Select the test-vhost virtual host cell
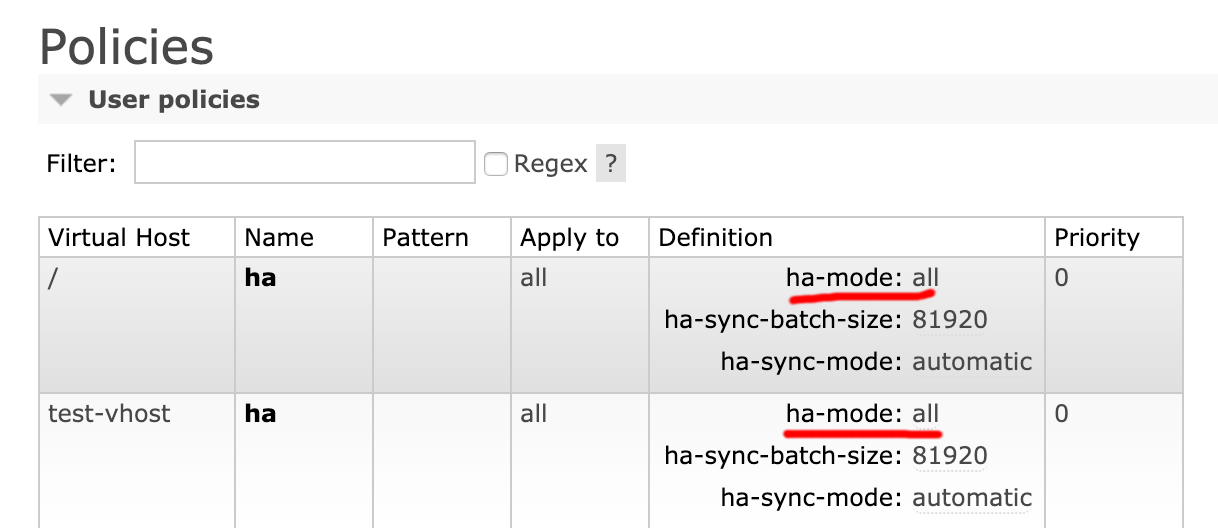This screenshot has width=1218, height=528. pos(109,414)
